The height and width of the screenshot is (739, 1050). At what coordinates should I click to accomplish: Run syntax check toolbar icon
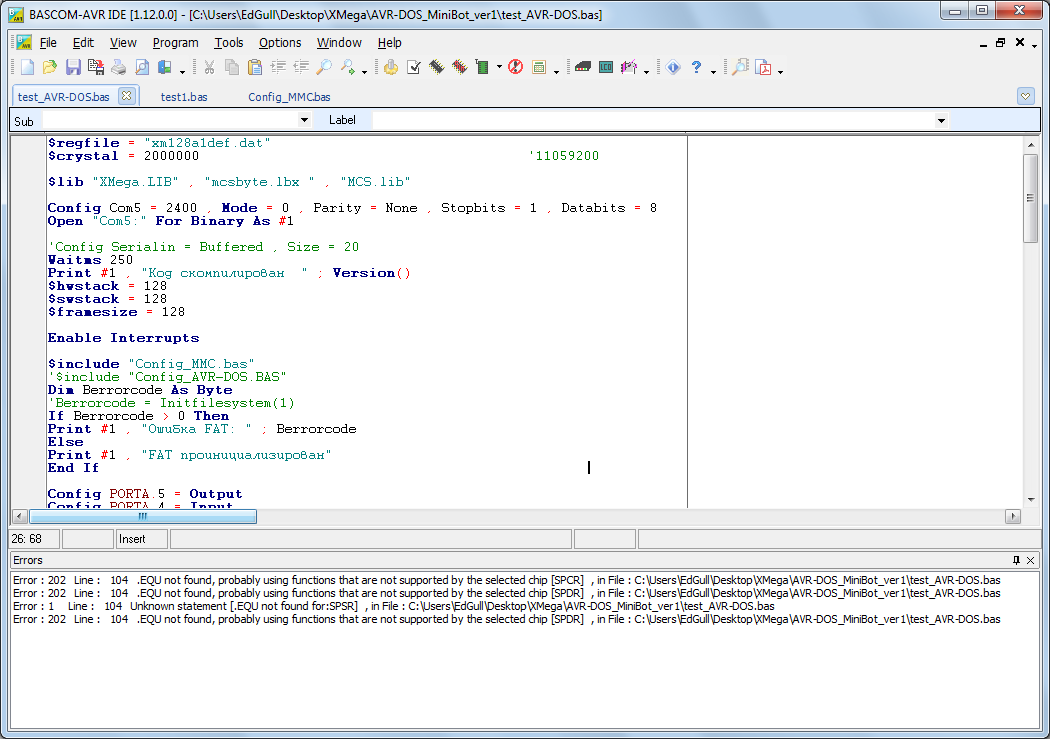click(414, 67)
